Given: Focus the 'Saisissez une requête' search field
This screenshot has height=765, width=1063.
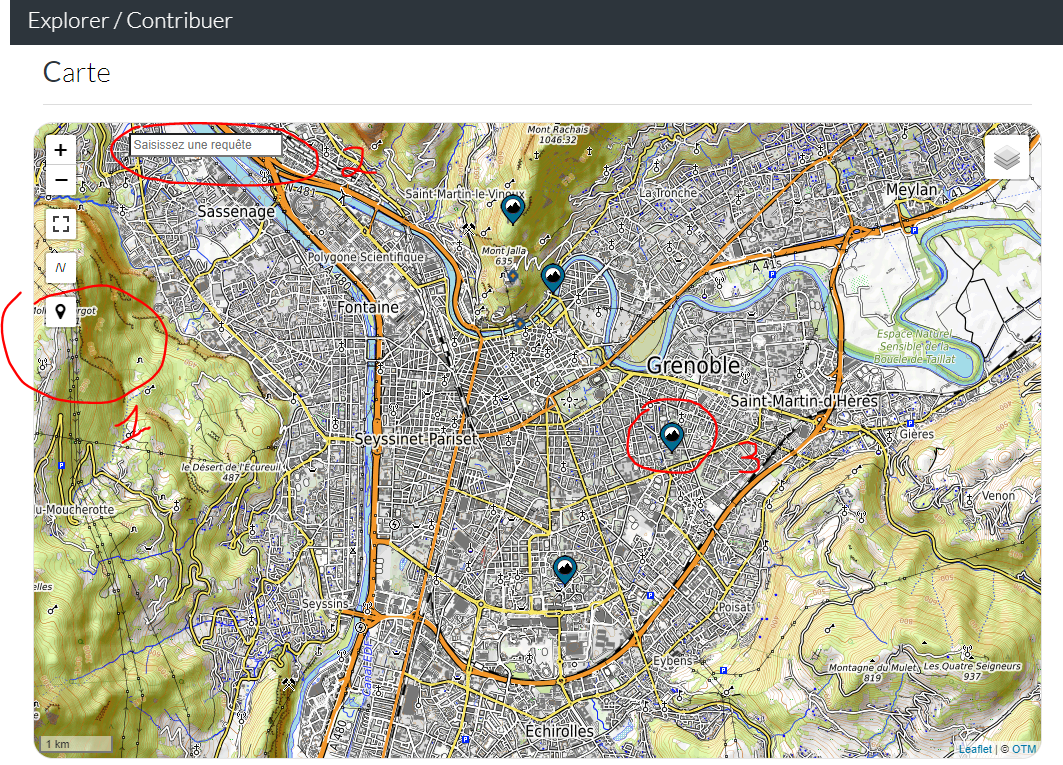Looking at the screenshot, I should (206, 145).
